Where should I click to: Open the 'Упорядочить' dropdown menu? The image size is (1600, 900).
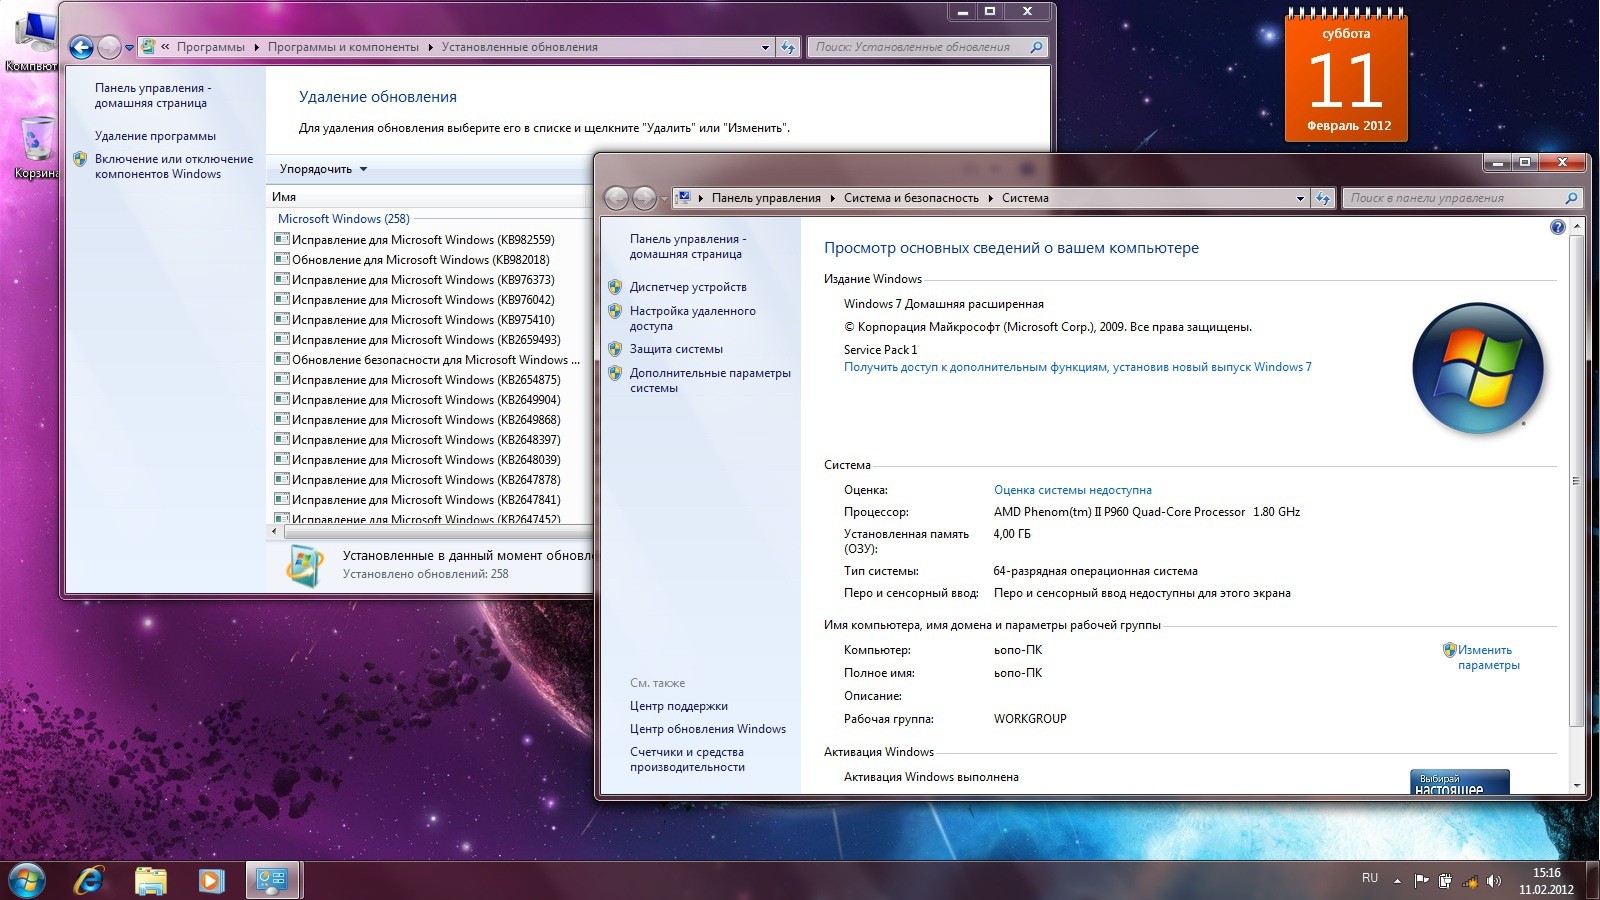coord(323,169)
